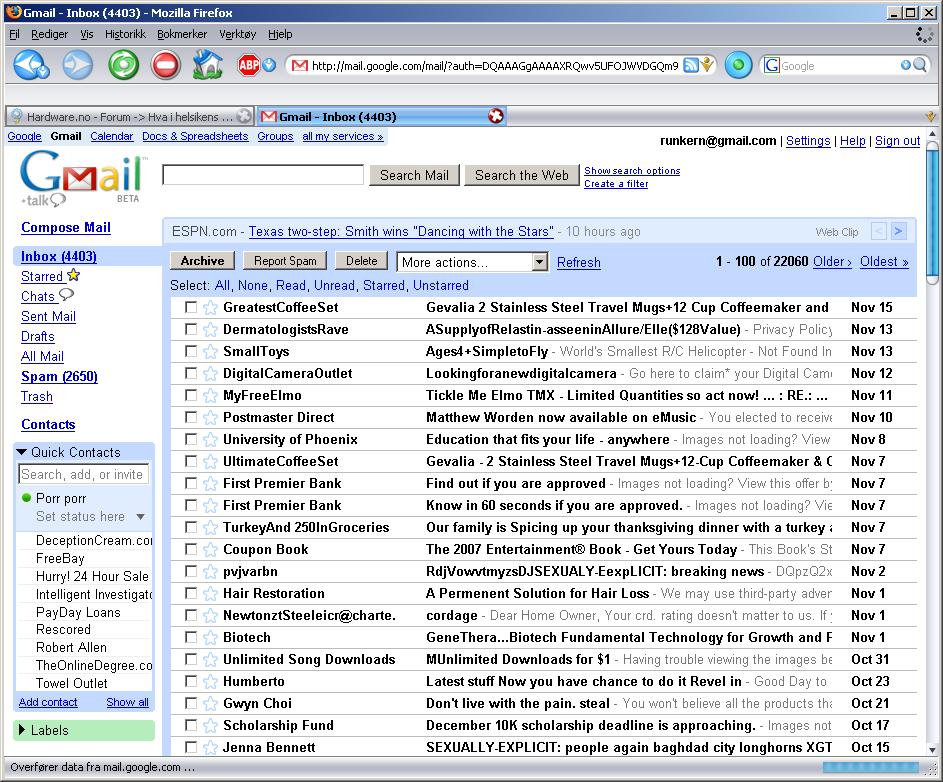Click the Firefox forward arrow button
Viewport: 943px width, 782px height.
coord(78,65)
